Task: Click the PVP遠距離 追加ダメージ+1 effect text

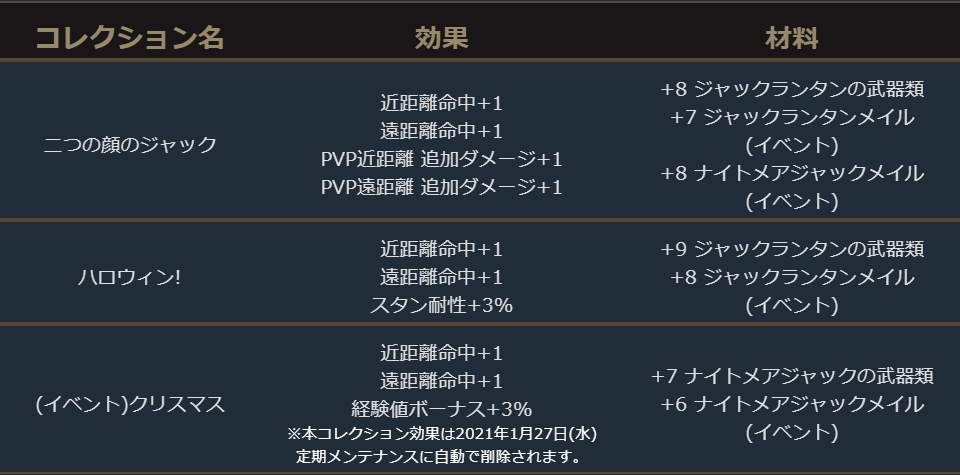Action: coord(441,187)
